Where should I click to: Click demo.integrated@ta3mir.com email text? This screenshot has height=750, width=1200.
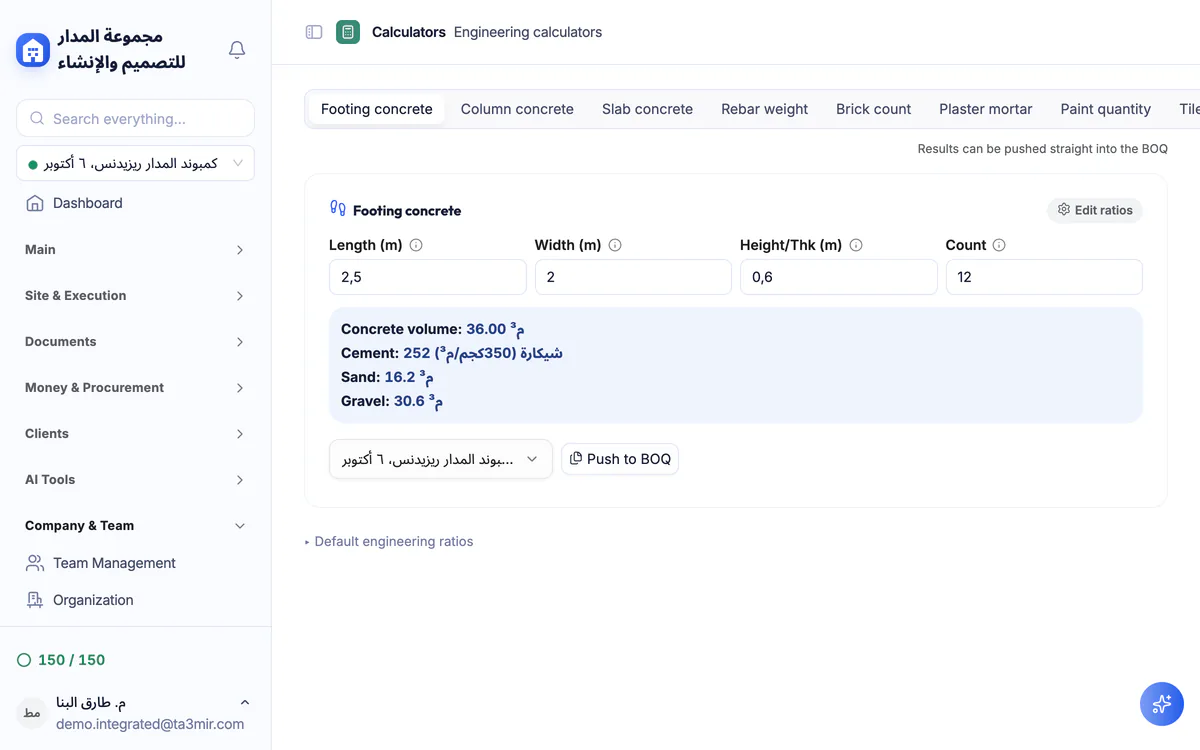click(x=150, y=724)
